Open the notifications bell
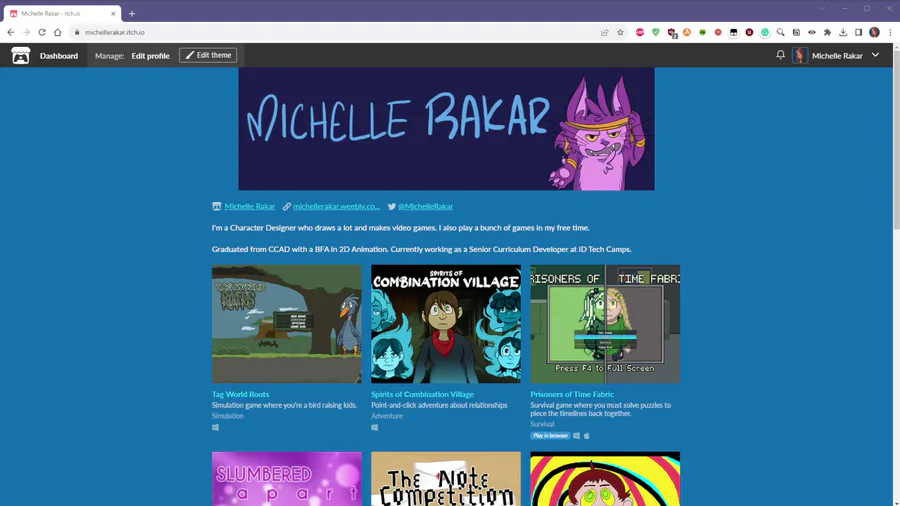 (x=781, y=55)
